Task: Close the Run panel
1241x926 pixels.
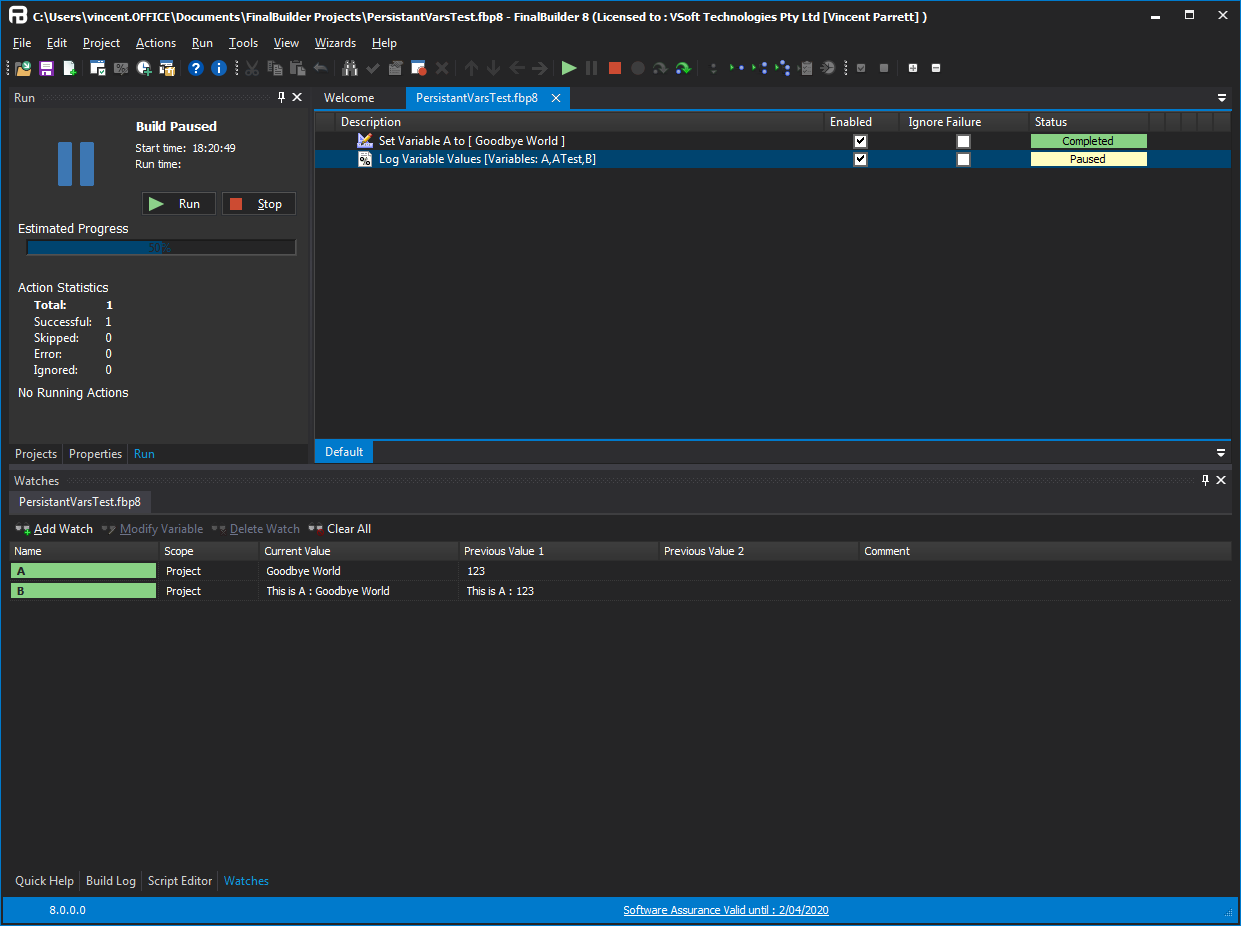Action: pyautogui.click(x=297, y=97)
